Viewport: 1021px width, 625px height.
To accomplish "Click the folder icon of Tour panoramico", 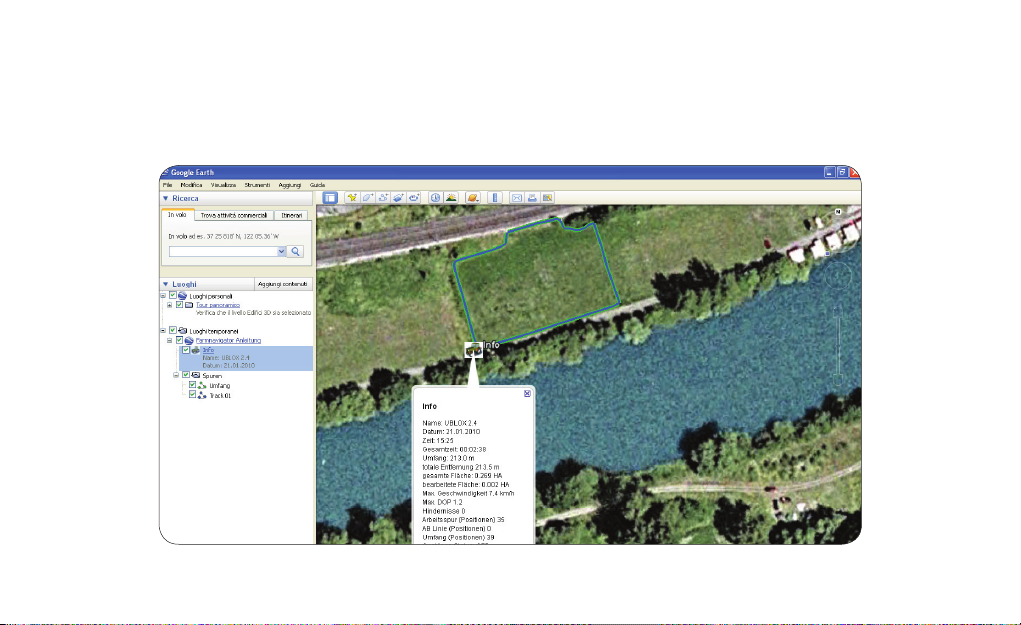I will point(189,305).
